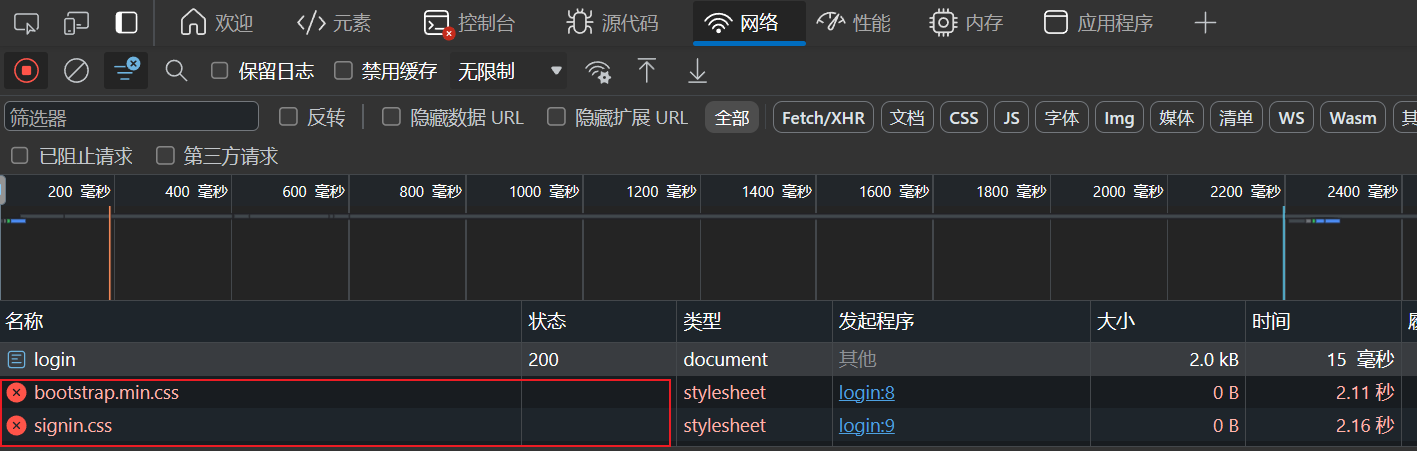
Task: Click the document icon beside login
Action: coord(16,359)
